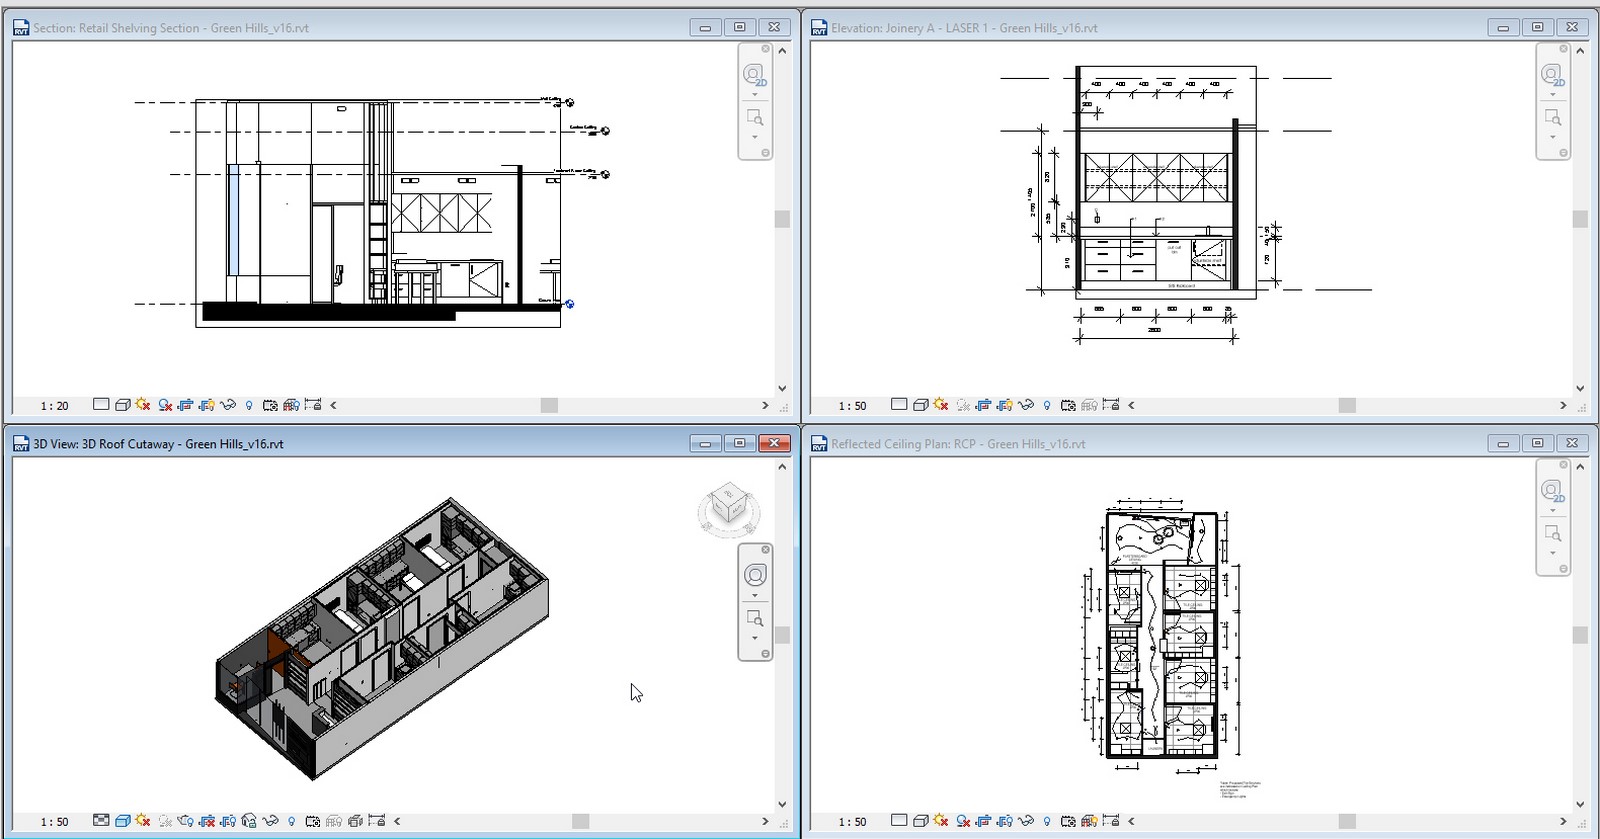Toggle Sun Path in 3D Roof Cutaway view
1600x839 pixels.
[x=143, y=821]
